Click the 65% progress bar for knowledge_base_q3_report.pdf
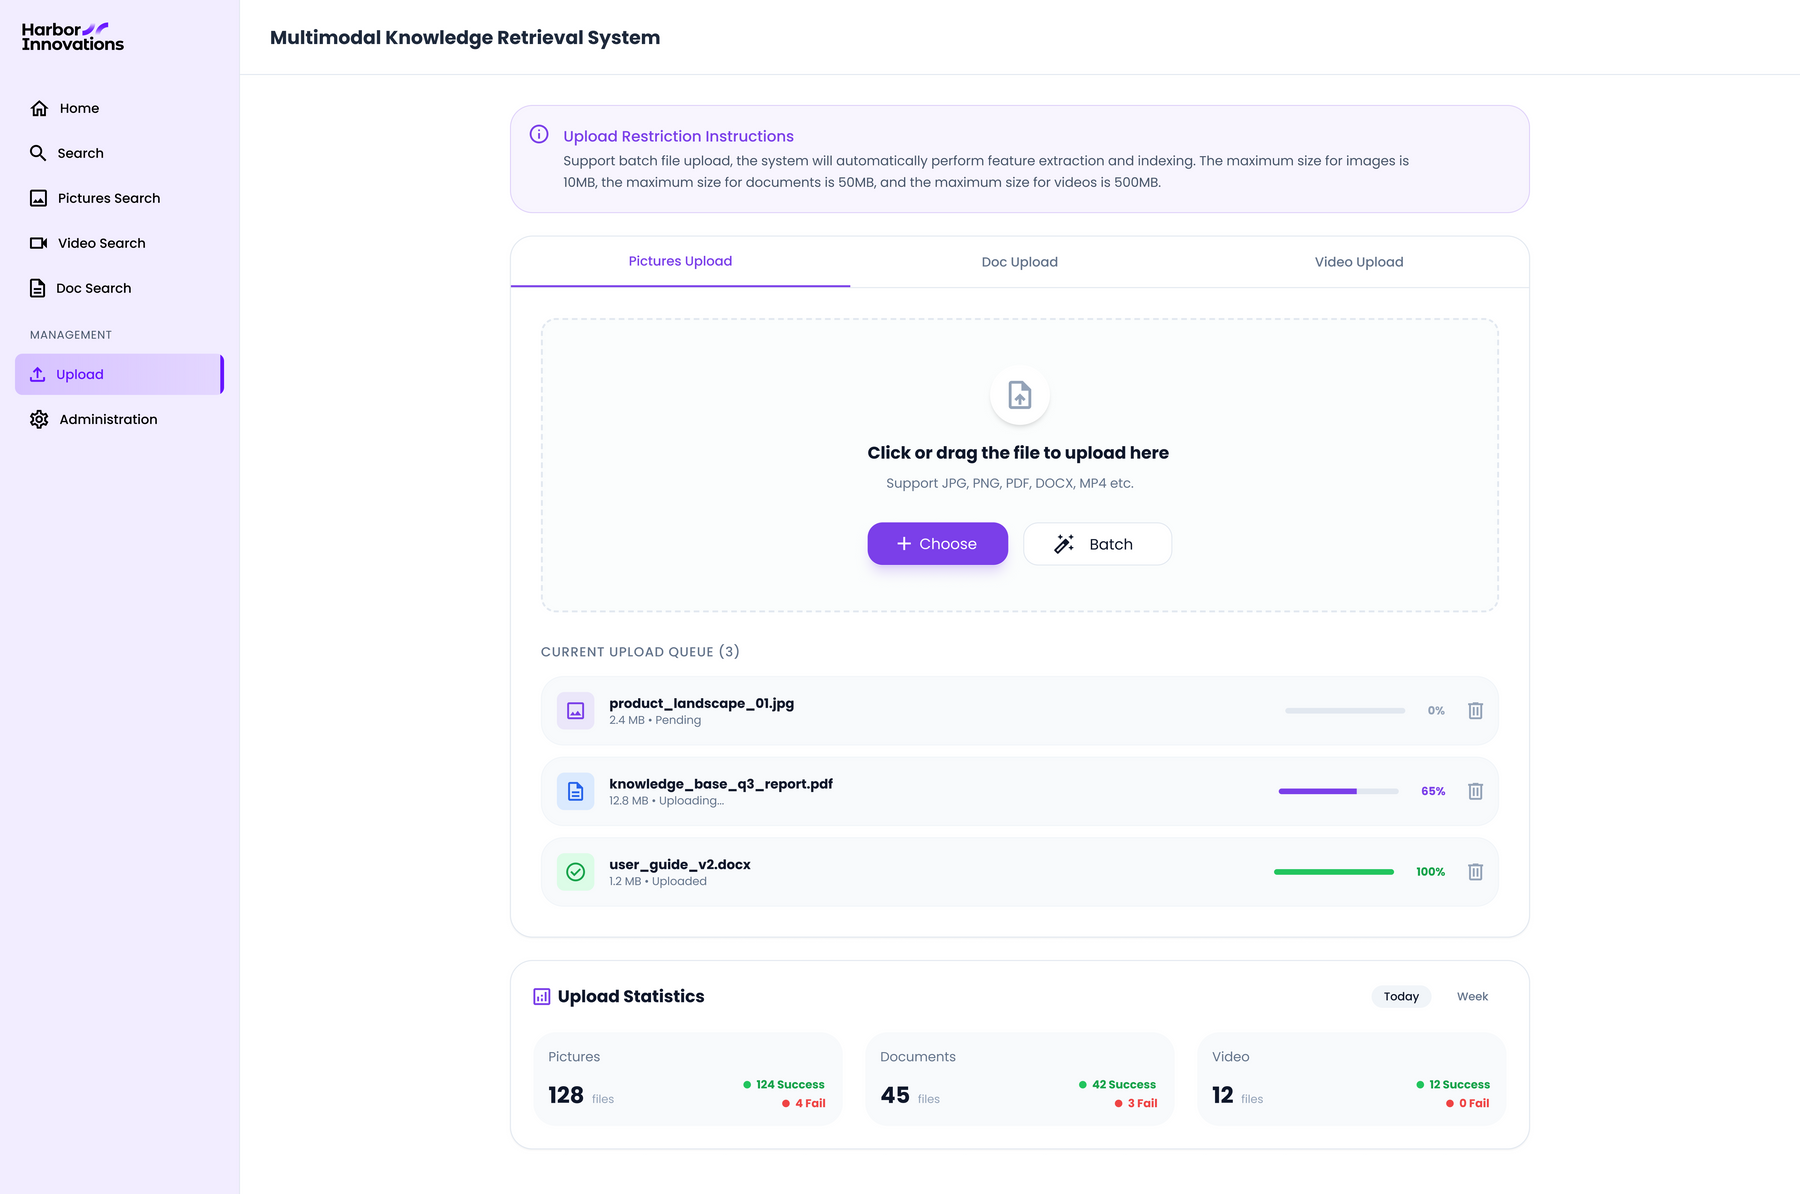1800x1194 pixels. 1338,791
